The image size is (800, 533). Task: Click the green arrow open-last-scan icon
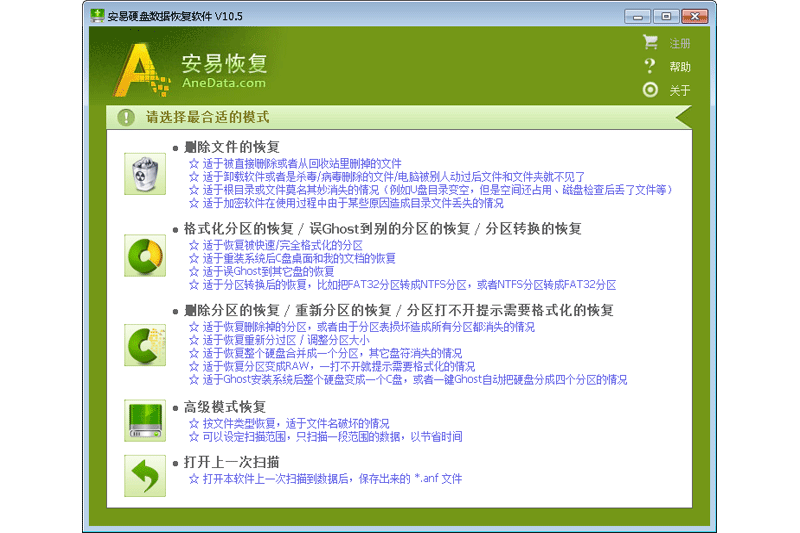coord(145,476)
